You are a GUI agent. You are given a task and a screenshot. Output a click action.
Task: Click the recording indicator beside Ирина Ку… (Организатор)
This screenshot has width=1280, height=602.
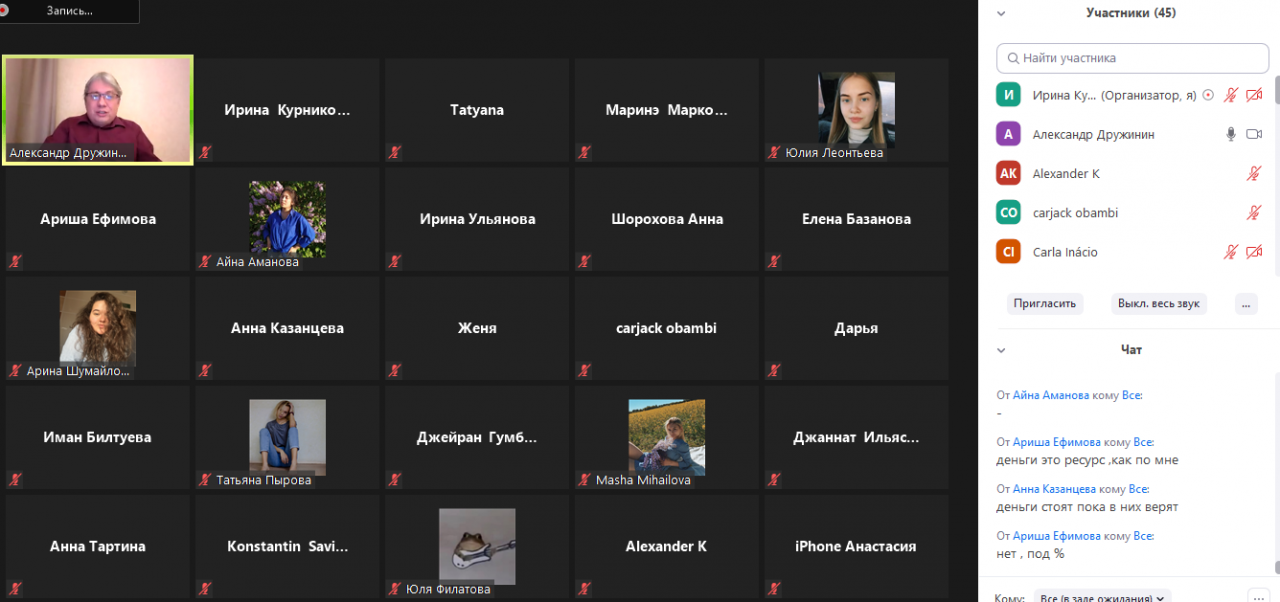[1208, 95]
